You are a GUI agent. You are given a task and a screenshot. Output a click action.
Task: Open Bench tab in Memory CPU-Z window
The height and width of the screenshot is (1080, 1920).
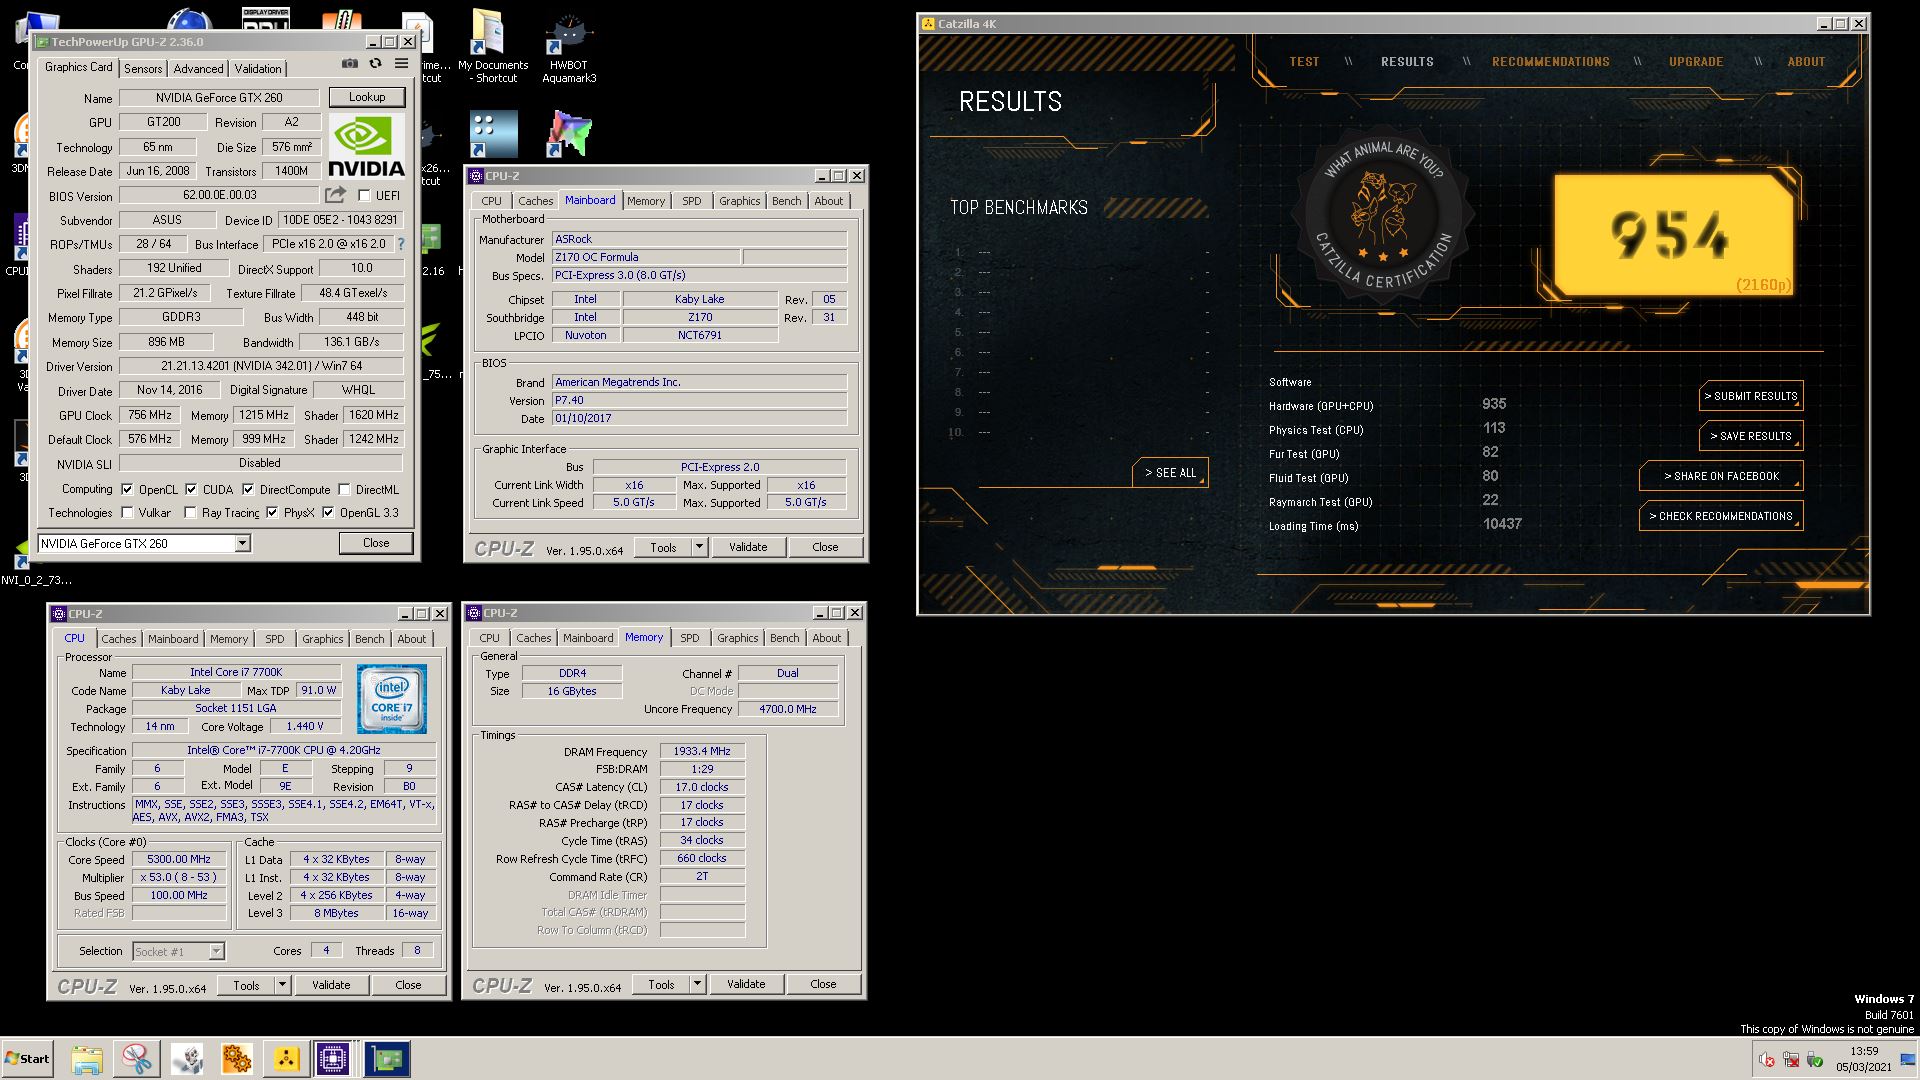click(x=785, y=638)
